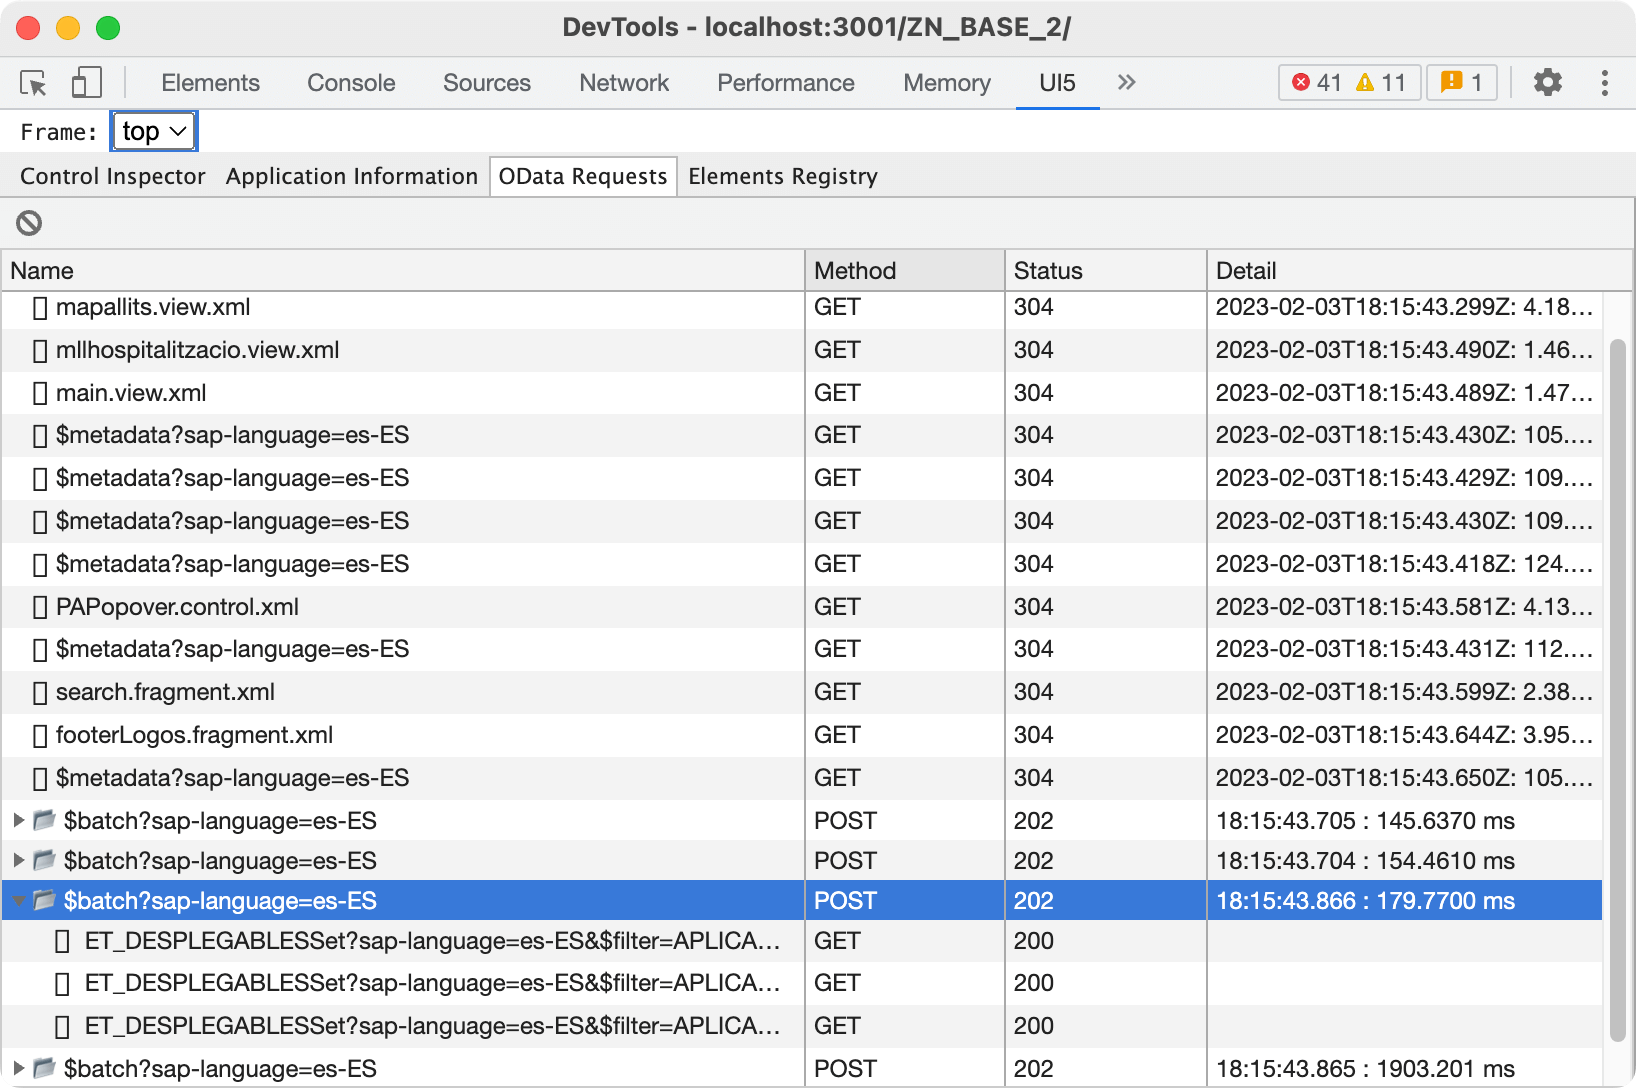Open the Issues panel indicator icon

pos(1452,83)
